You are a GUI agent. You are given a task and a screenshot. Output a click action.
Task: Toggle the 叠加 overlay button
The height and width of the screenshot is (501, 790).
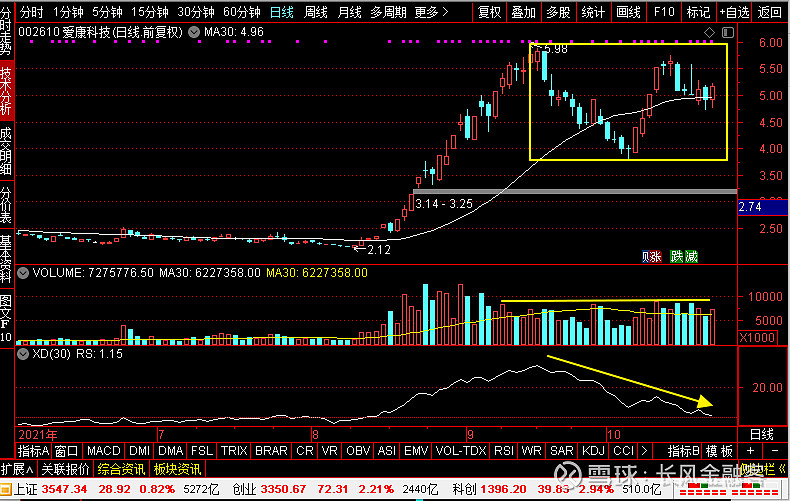coord(523,12)
